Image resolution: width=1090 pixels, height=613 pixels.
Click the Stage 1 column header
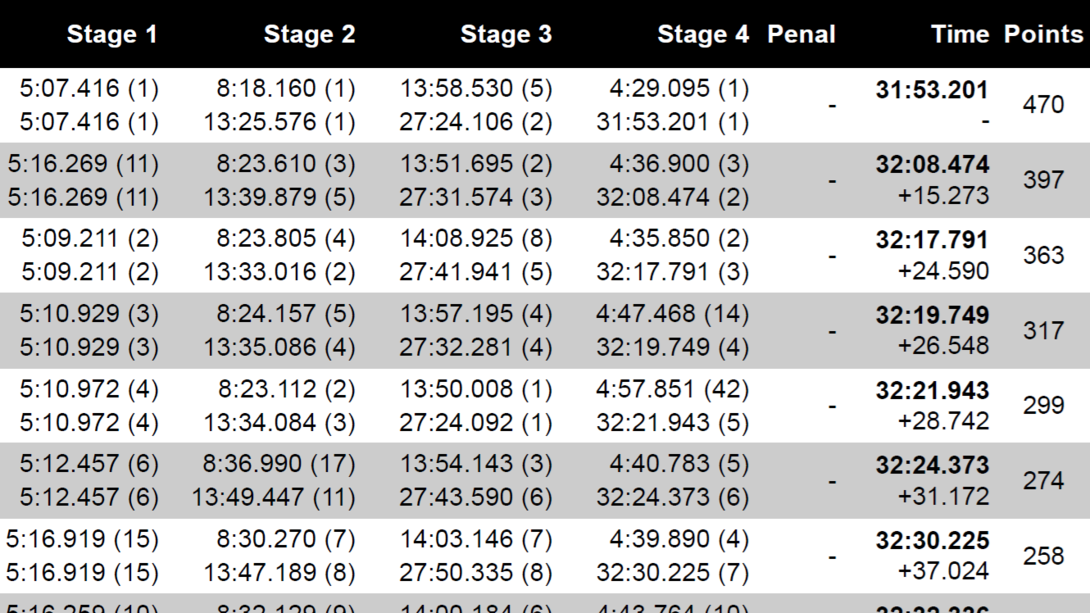112,34
